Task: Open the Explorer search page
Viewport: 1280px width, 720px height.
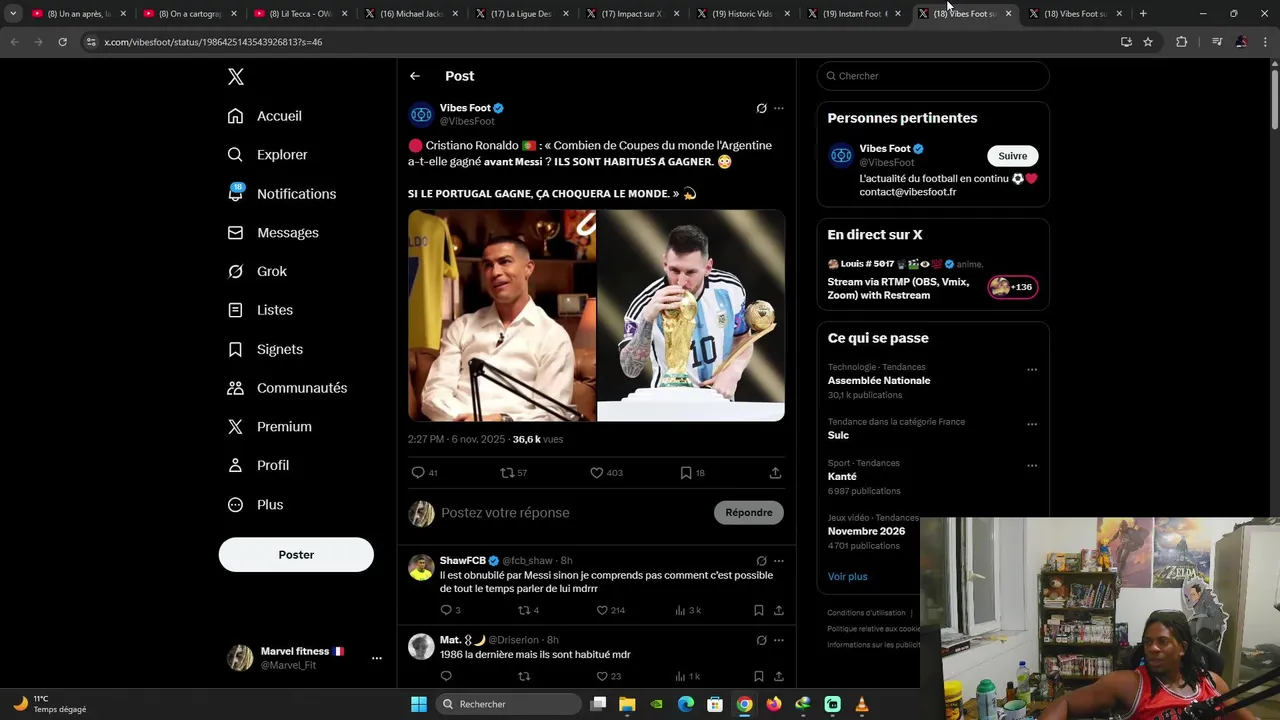Action: (268, 155)
